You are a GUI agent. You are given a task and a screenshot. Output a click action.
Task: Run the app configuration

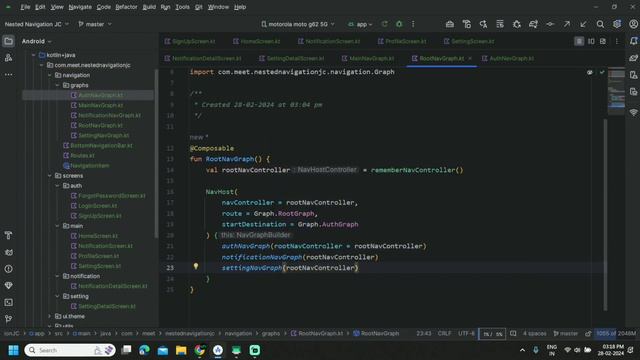[x=384, y=24]
